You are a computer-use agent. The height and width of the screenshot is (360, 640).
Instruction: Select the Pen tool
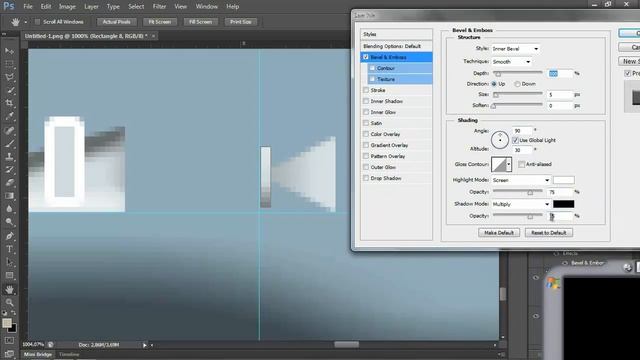click(9, 236)
